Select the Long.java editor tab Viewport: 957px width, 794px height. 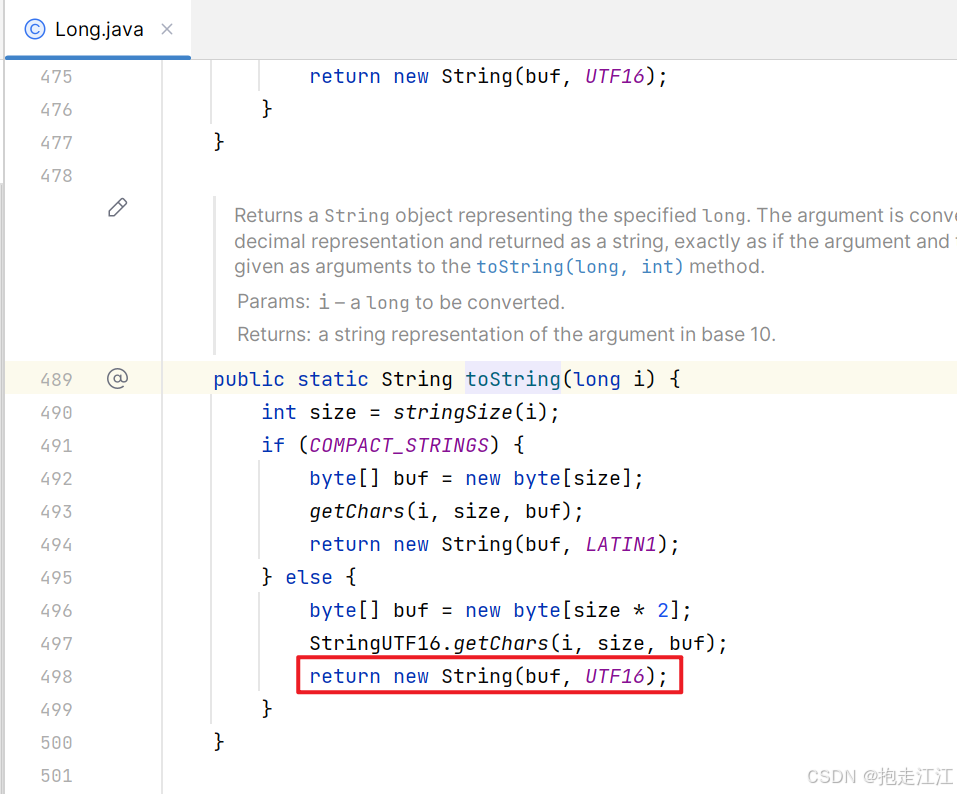[x=98, y=29]
